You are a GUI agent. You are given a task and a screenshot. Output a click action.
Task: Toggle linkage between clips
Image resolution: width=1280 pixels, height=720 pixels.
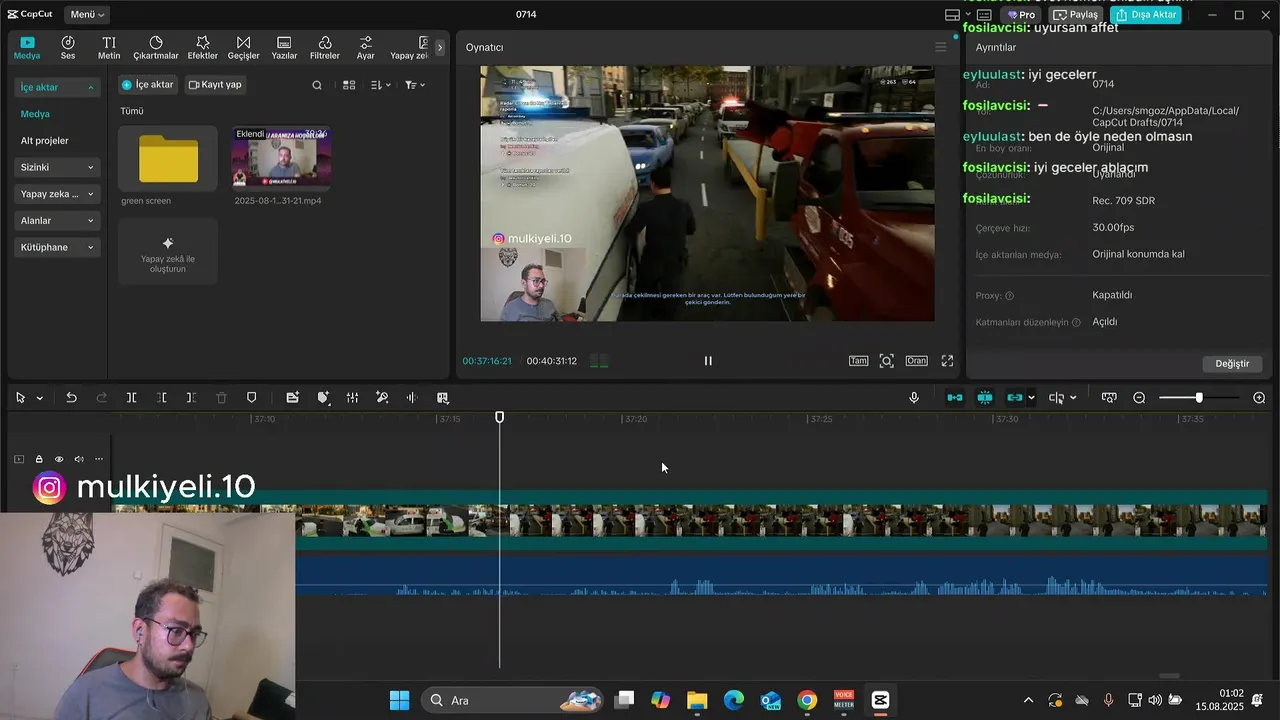click(1015, 398)
